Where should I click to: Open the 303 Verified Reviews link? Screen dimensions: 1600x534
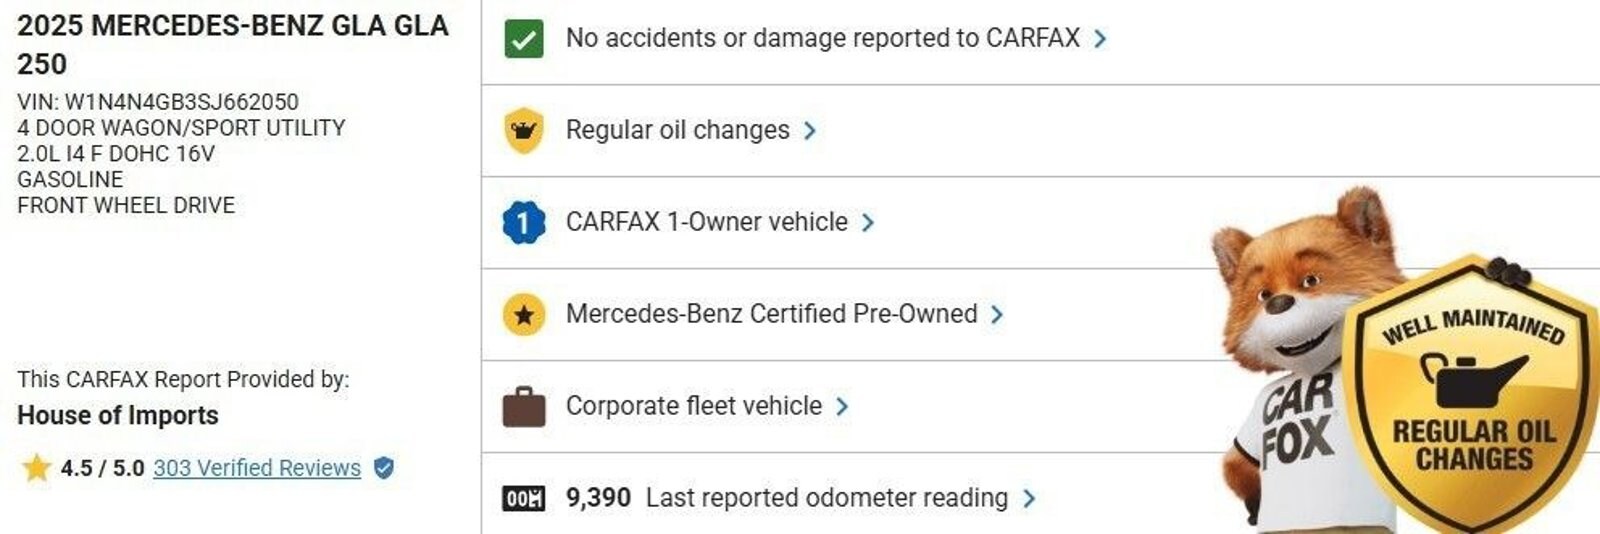coord(257,468)
